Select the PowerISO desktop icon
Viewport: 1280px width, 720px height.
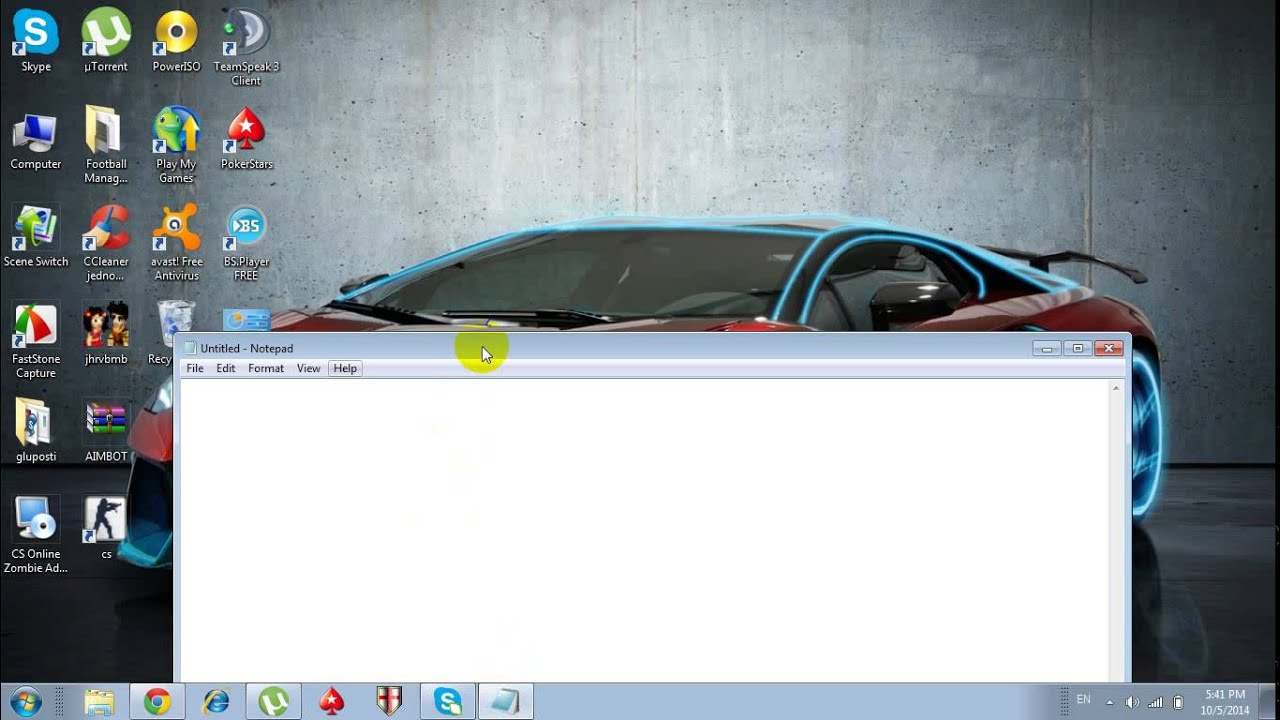(176, 40)
